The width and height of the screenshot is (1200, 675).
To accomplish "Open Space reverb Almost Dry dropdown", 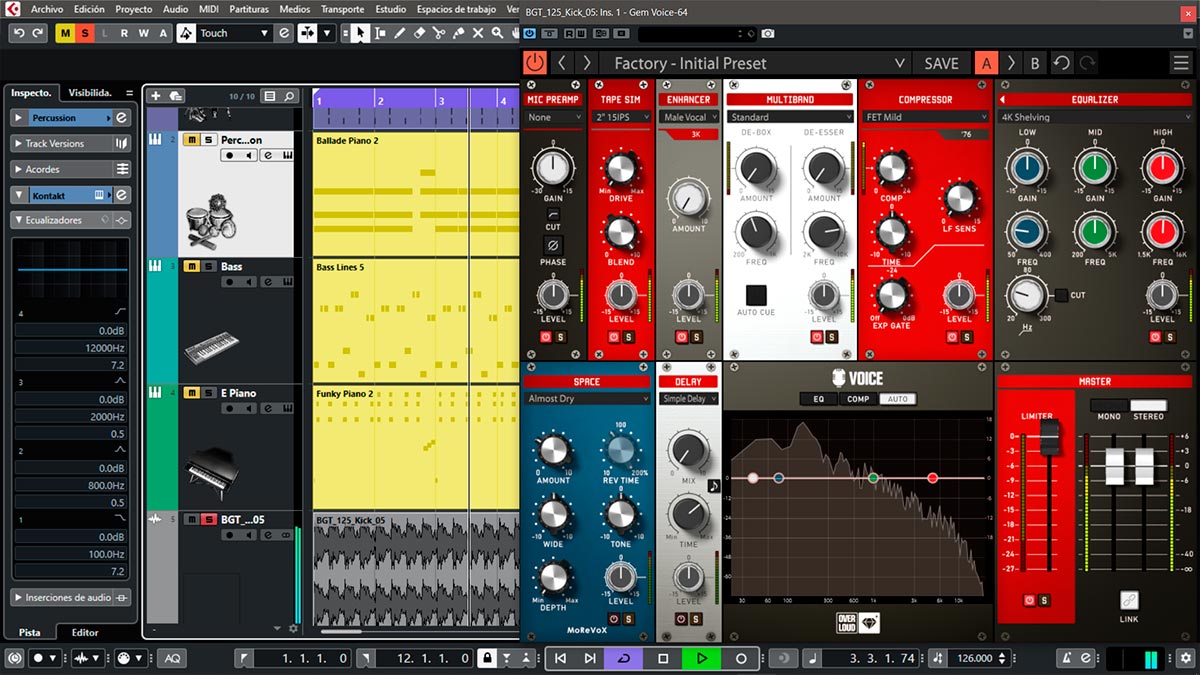I will [587, 399].
